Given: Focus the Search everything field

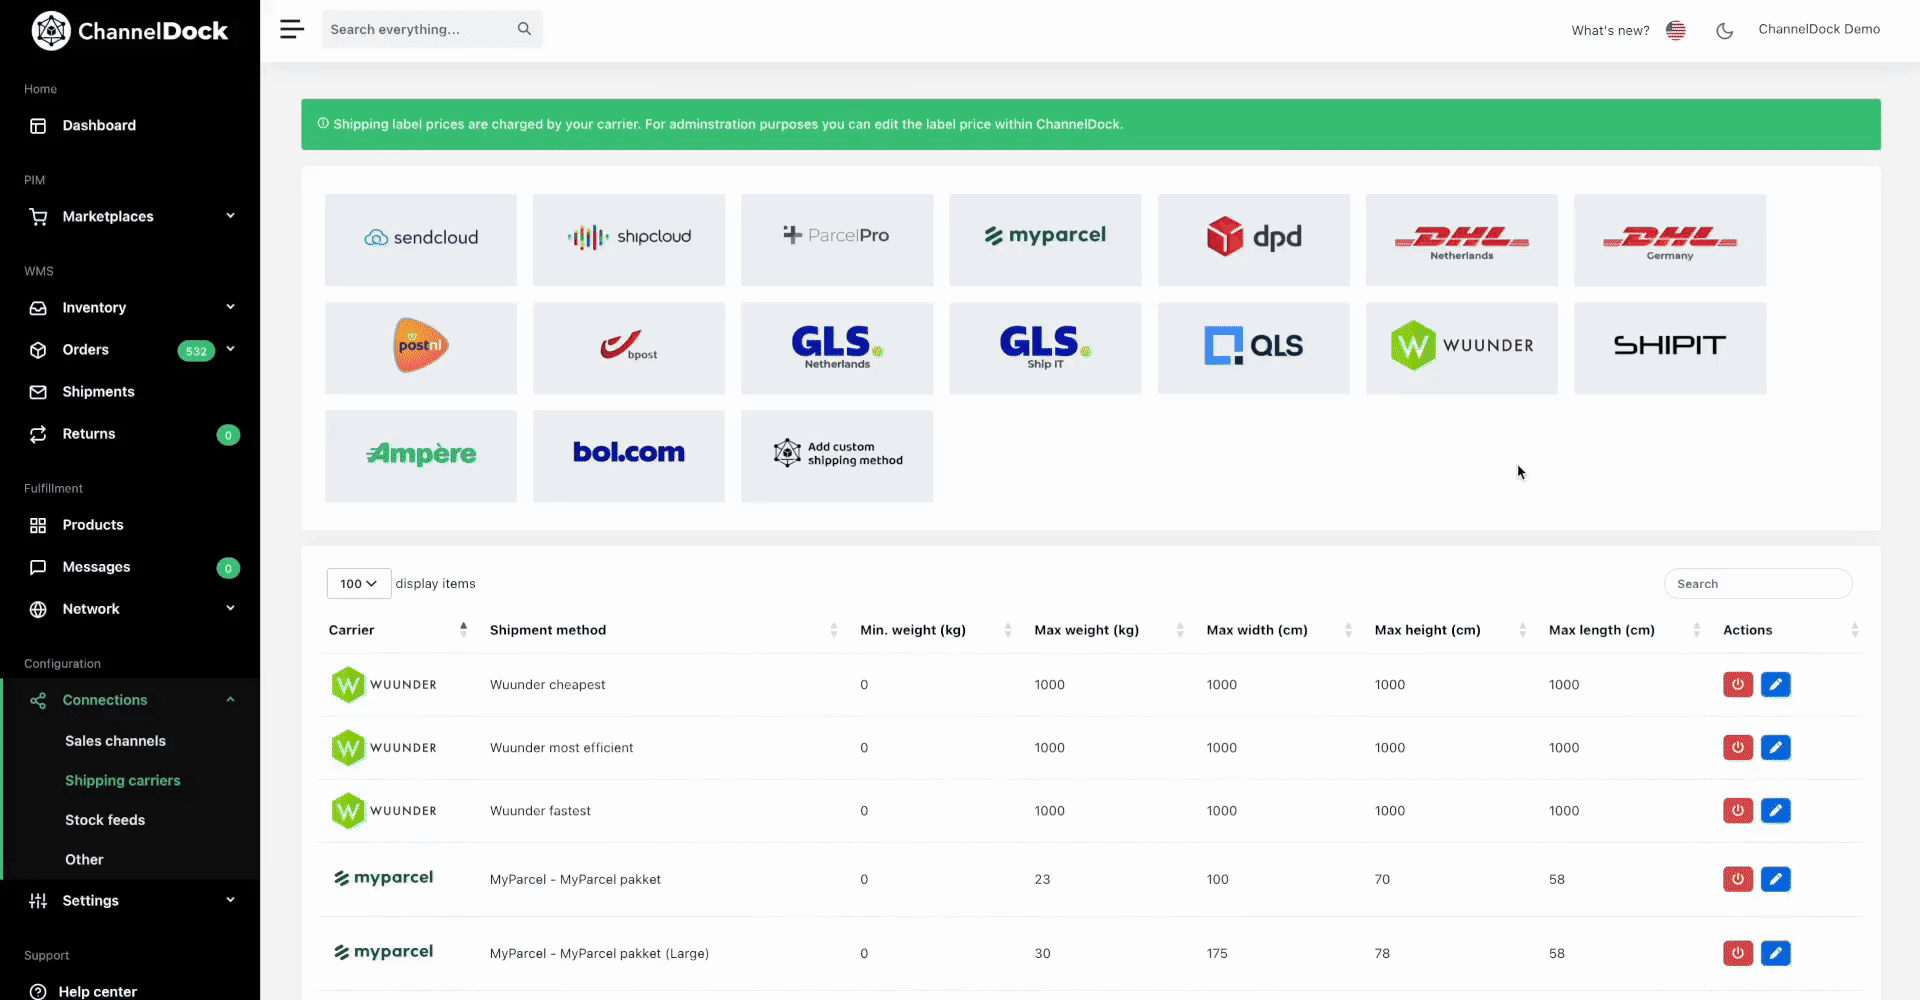Looking at the screenshot, I should 432,29.
